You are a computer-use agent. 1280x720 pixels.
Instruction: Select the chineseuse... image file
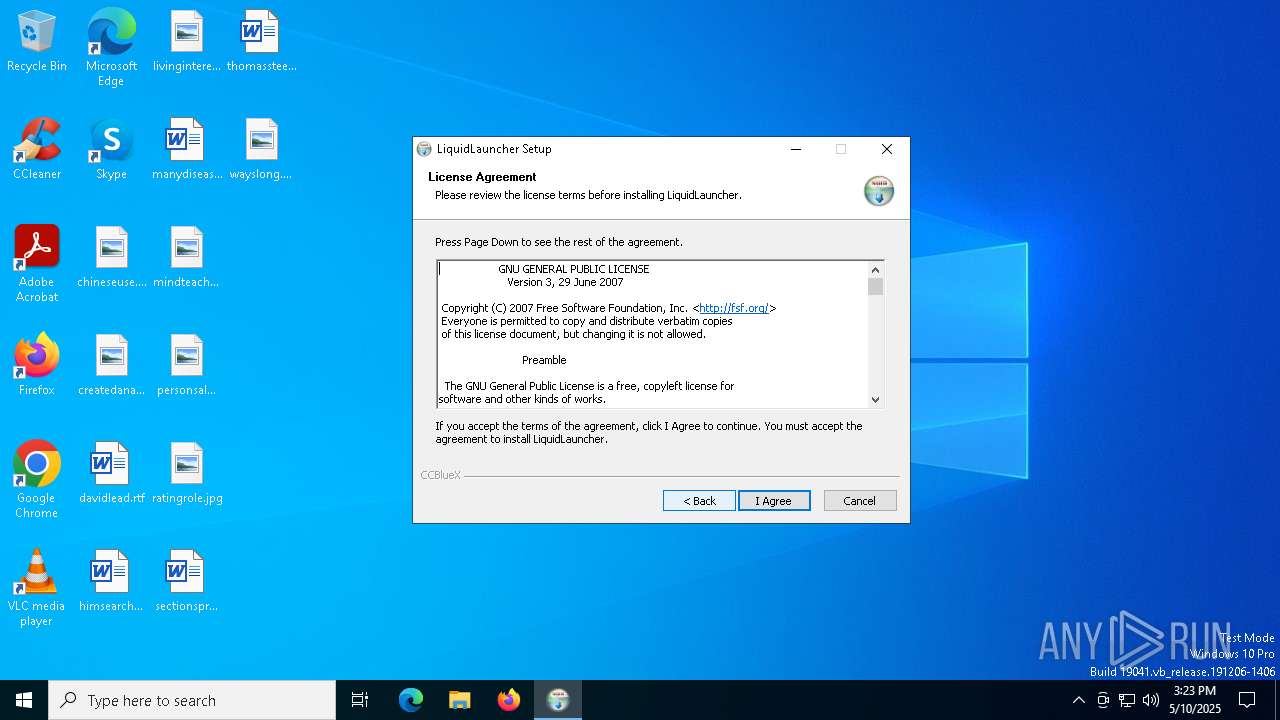112,257
